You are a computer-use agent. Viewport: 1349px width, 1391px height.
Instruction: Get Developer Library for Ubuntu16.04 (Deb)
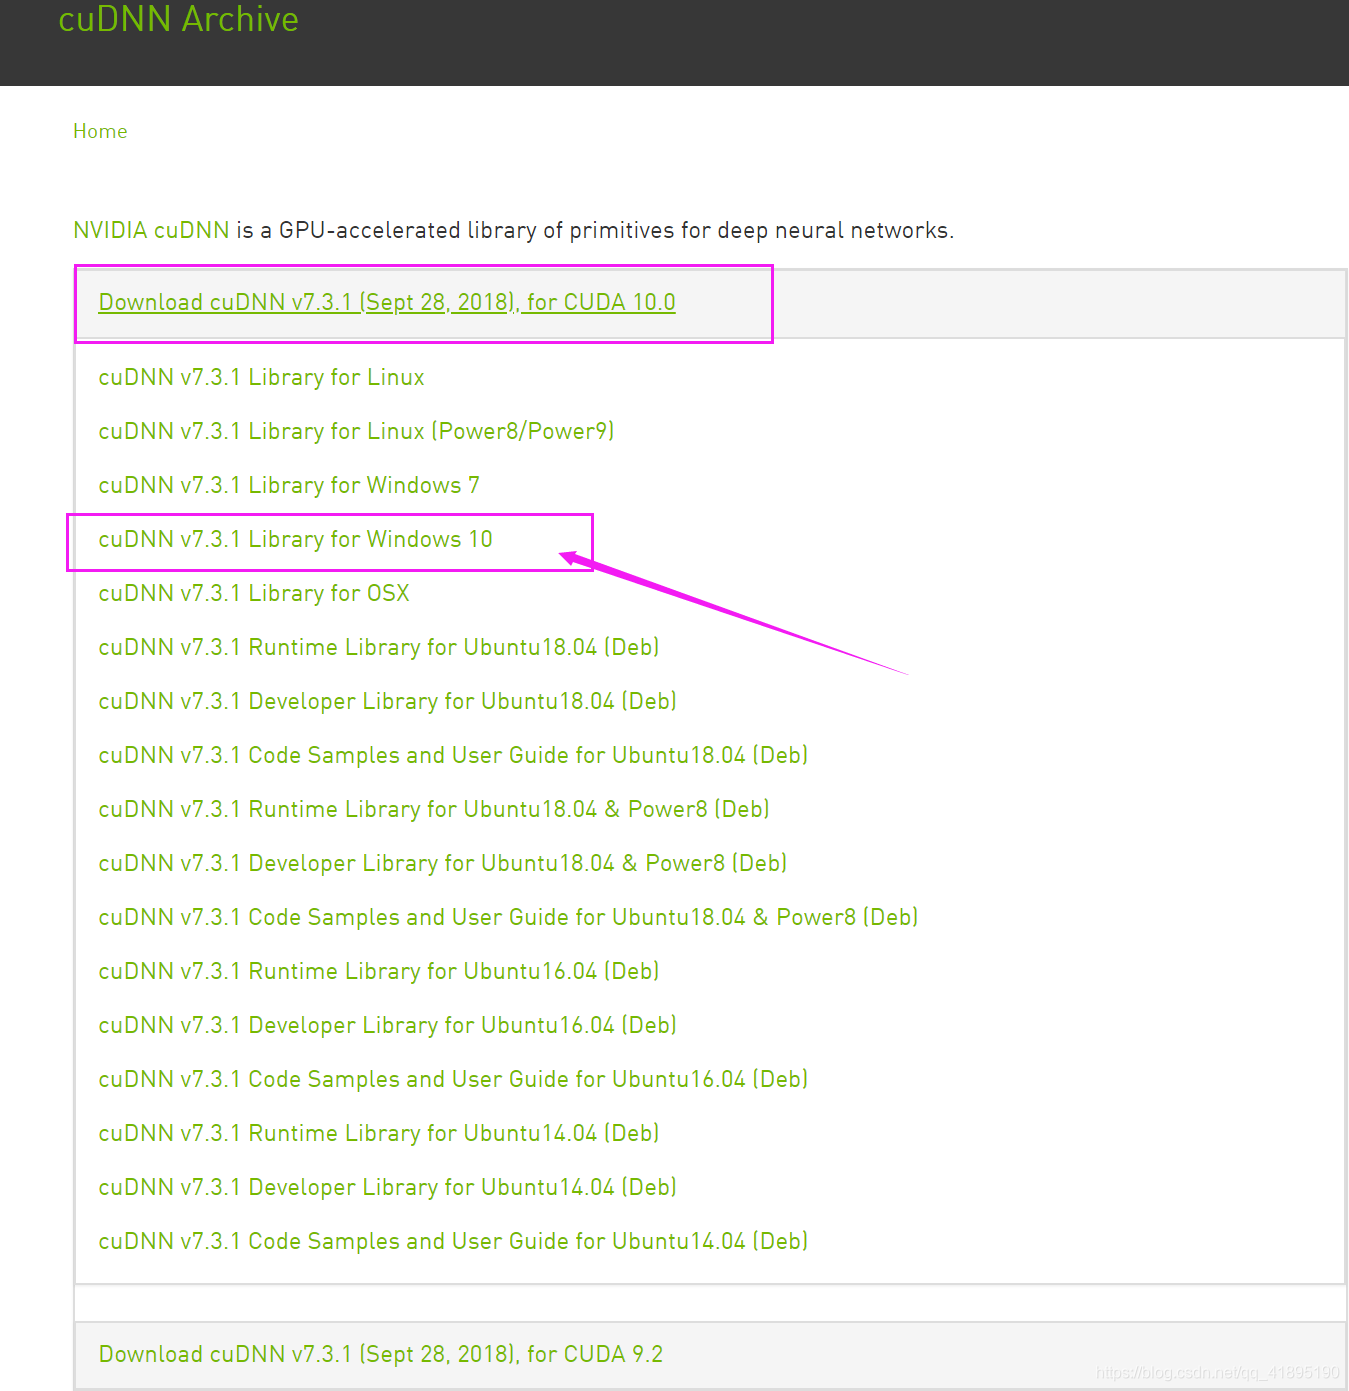388,1025
